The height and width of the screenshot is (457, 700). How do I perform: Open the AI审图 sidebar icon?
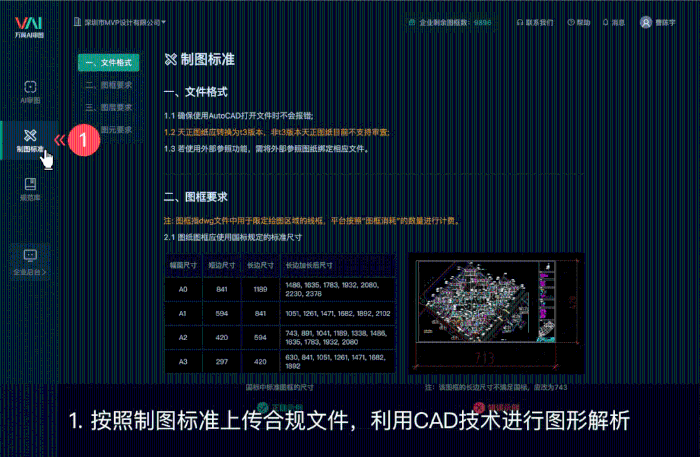pyautogui.click(x=30, y=91)
